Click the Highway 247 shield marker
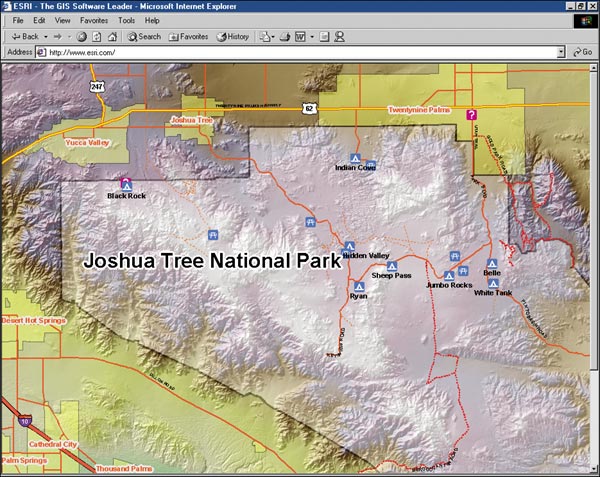Viewport: 600px width, 477px height. coord(97,86)
